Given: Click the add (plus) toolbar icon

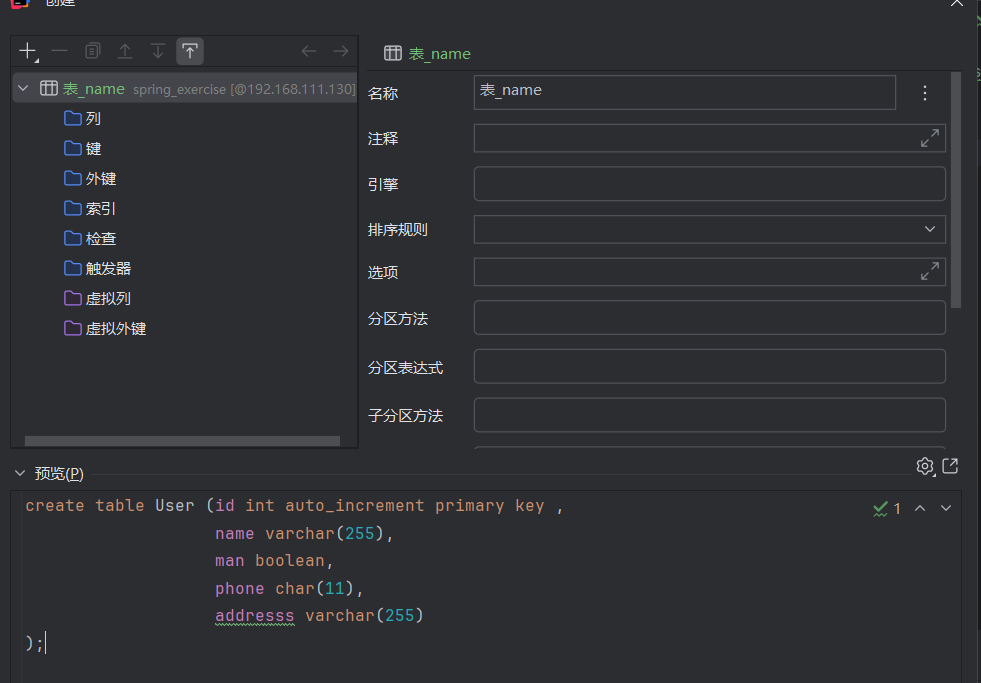Looking at the screenshot, I should [28, 51].
